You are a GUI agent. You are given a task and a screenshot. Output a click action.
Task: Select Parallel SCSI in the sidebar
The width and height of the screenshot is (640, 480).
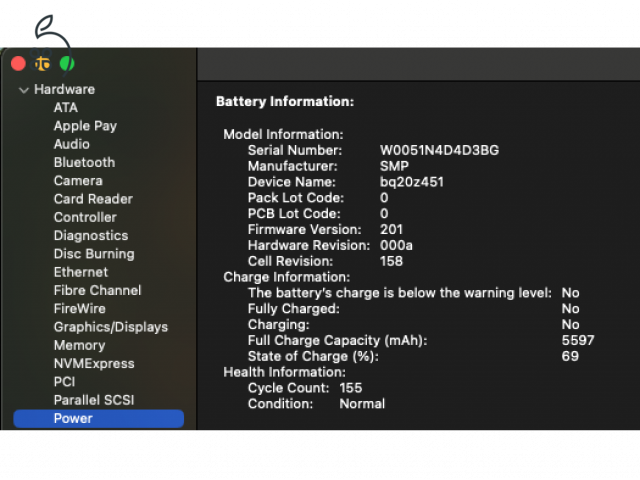[x=94, y=400]
